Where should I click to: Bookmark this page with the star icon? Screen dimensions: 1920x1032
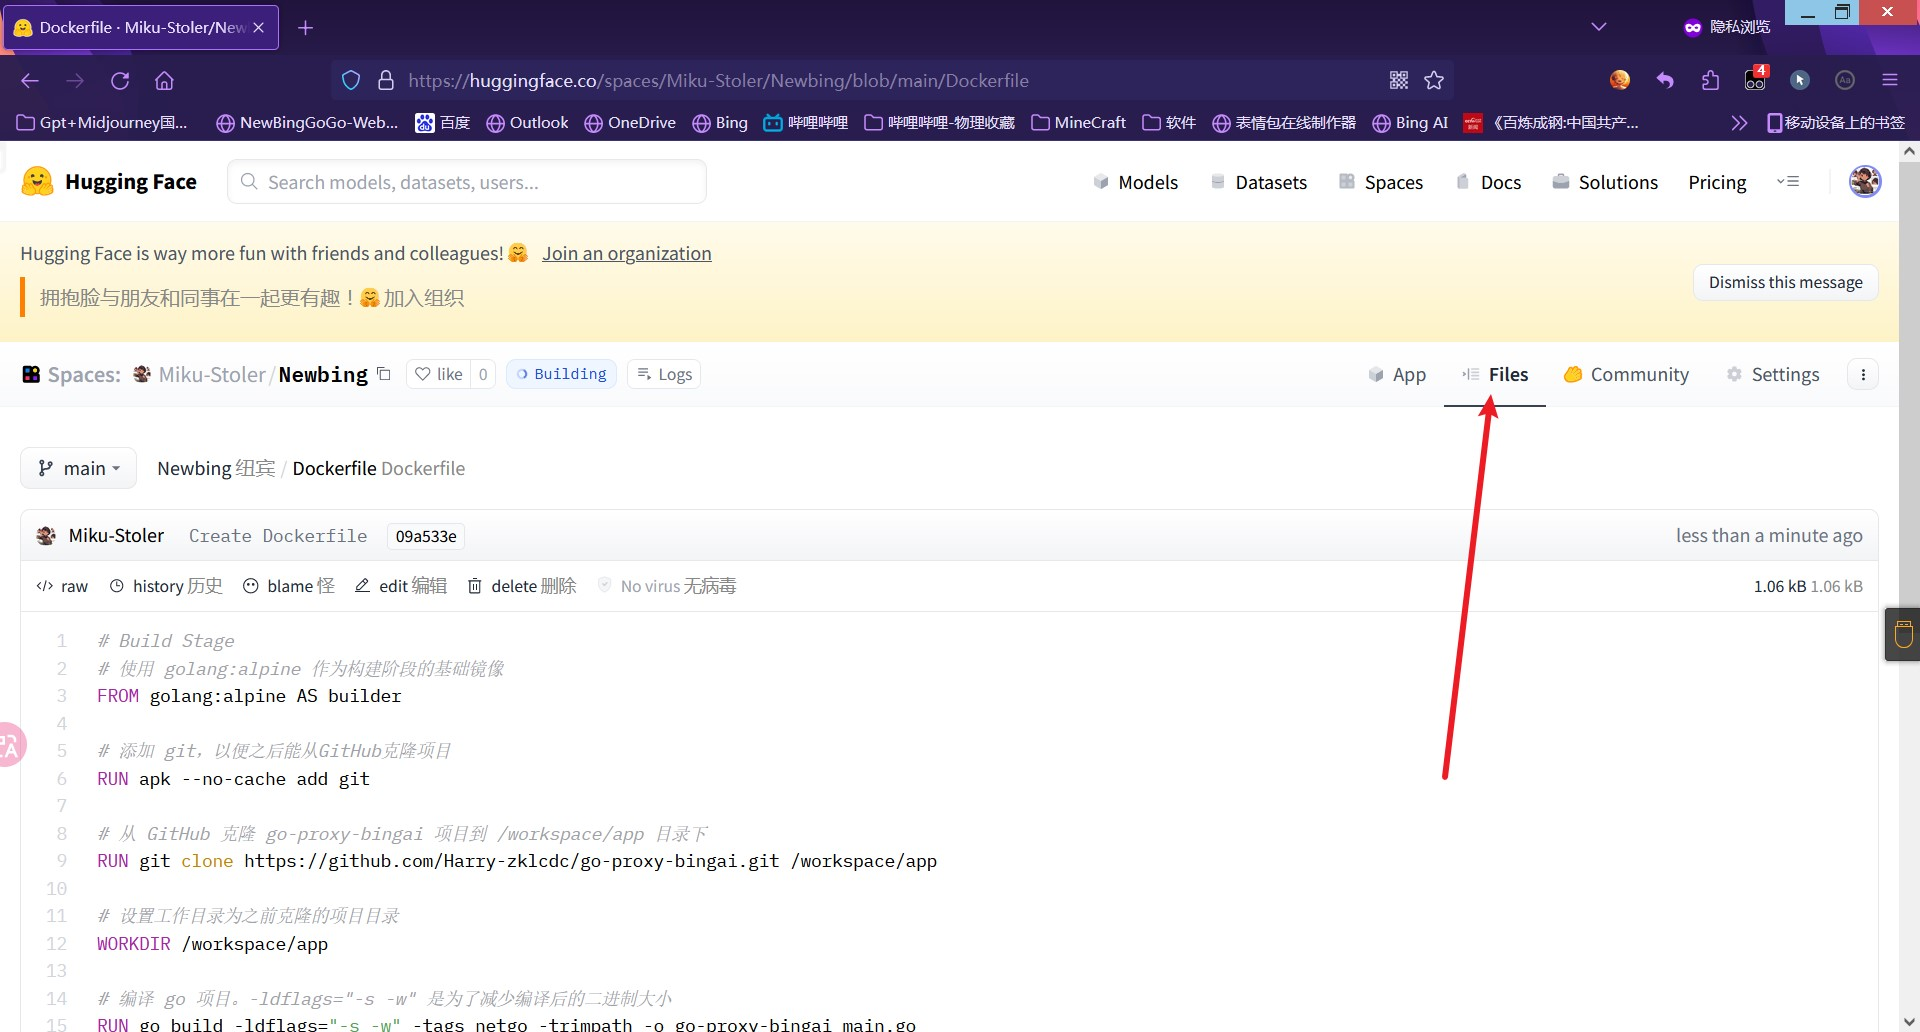click(x=1434, y=80)
